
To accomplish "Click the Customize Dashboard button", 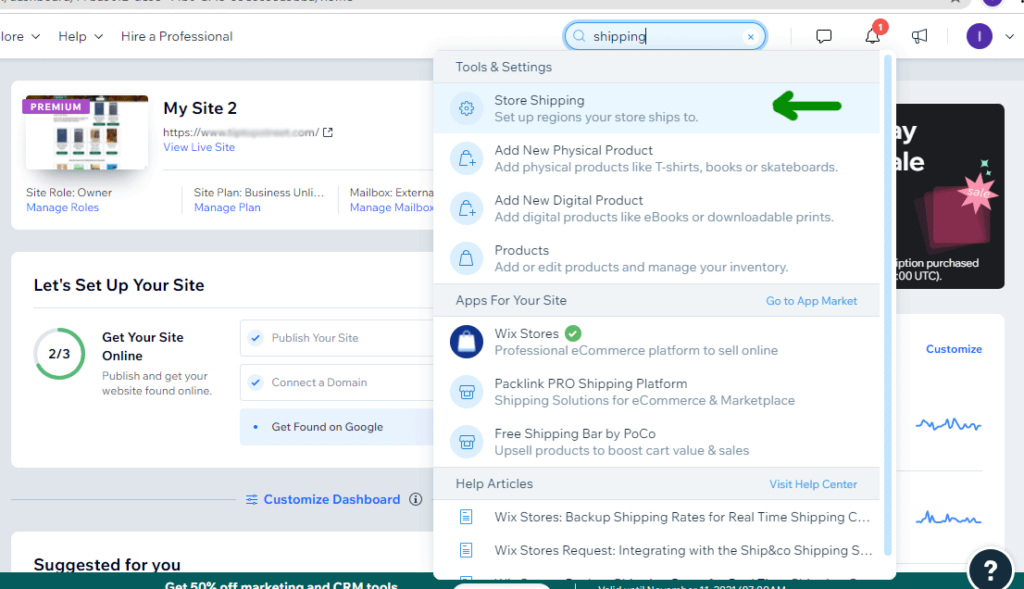I will [x=323, y=500].
